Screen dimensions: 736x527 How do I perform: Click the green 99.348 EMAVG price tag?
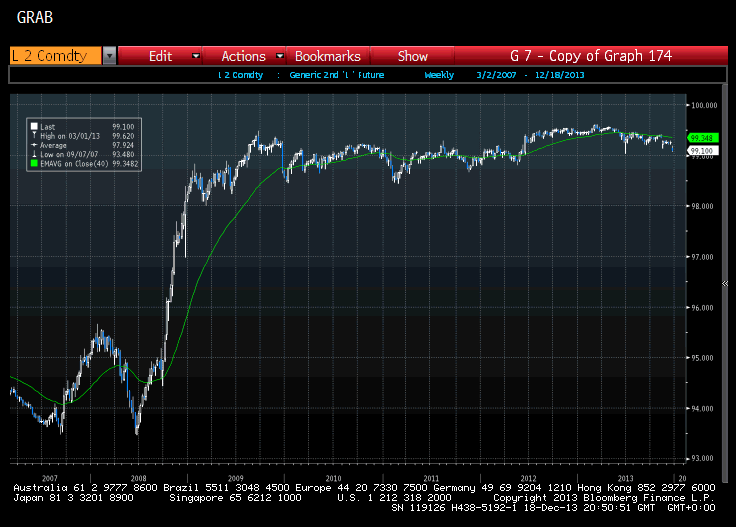click(x=702, y=138)
